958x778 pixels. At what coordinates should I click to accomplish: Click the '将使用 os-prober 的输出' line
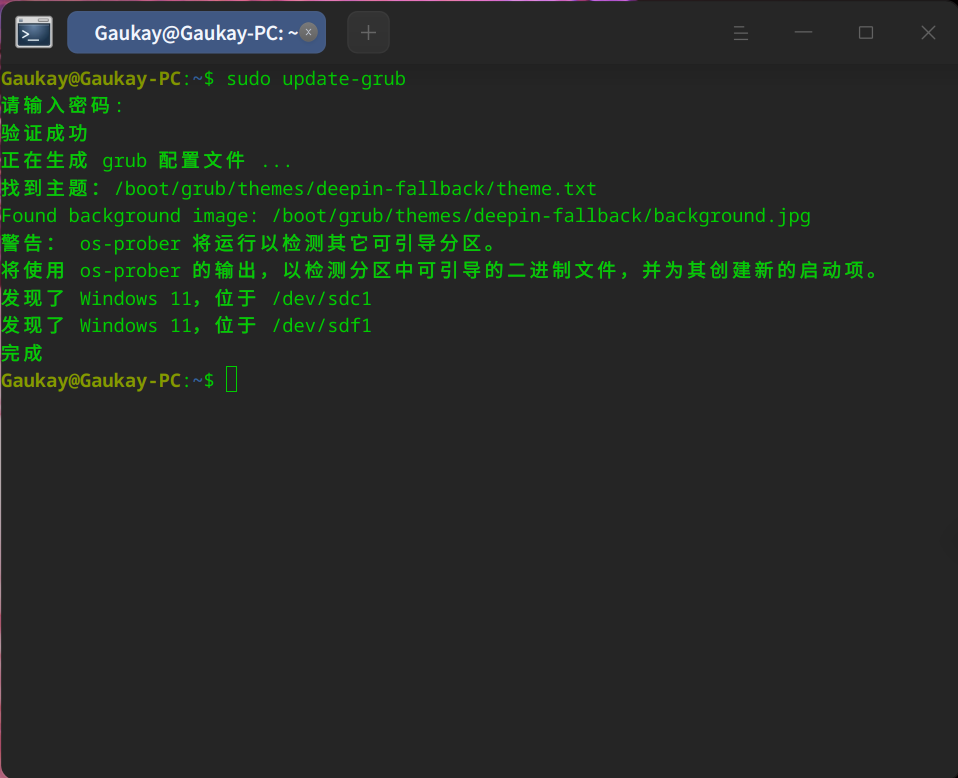click(x=440, y=270)
